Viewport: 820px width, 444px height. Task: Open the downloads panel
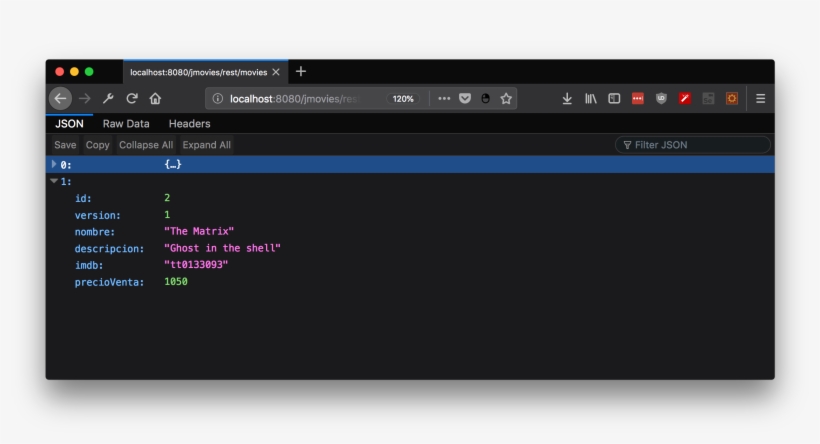pyautogui.click(x=567, y=98)
